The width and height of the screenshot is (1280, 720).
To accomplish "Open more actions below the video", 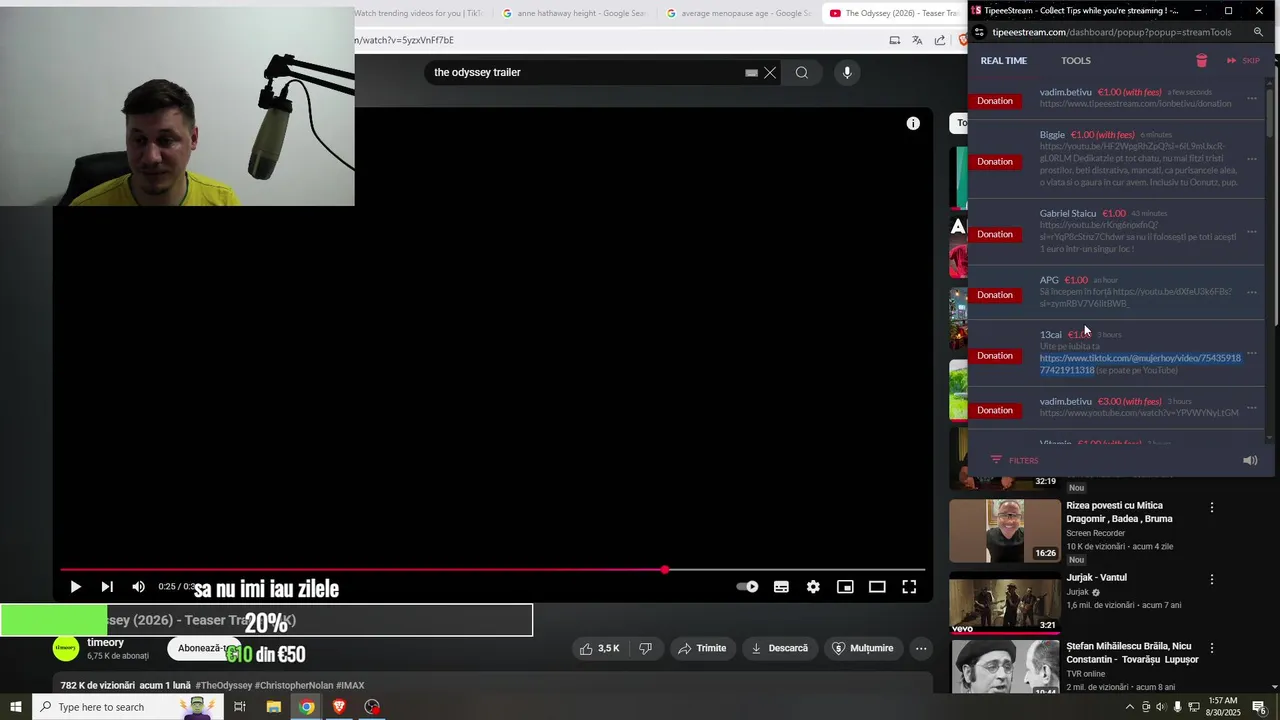I will 921,648.
